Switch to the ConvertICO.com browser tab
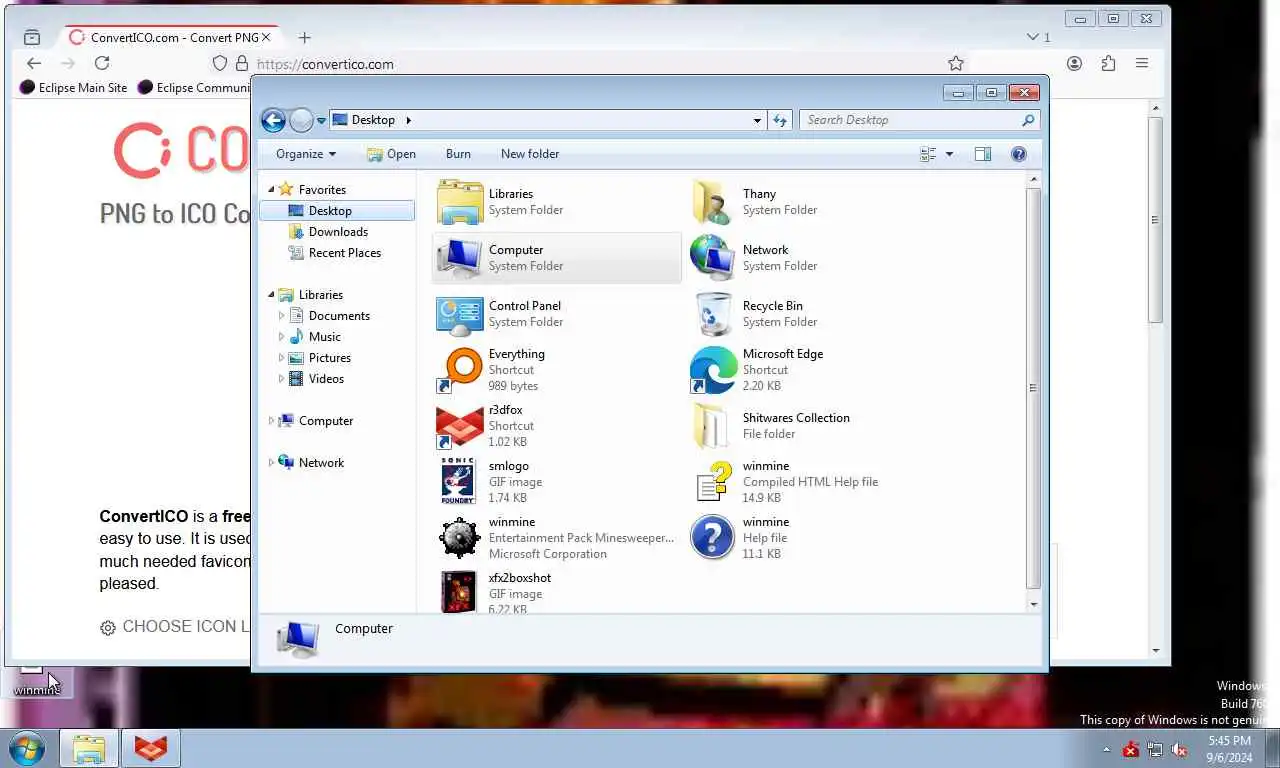1280x768 pixels. tap(171, 37)
